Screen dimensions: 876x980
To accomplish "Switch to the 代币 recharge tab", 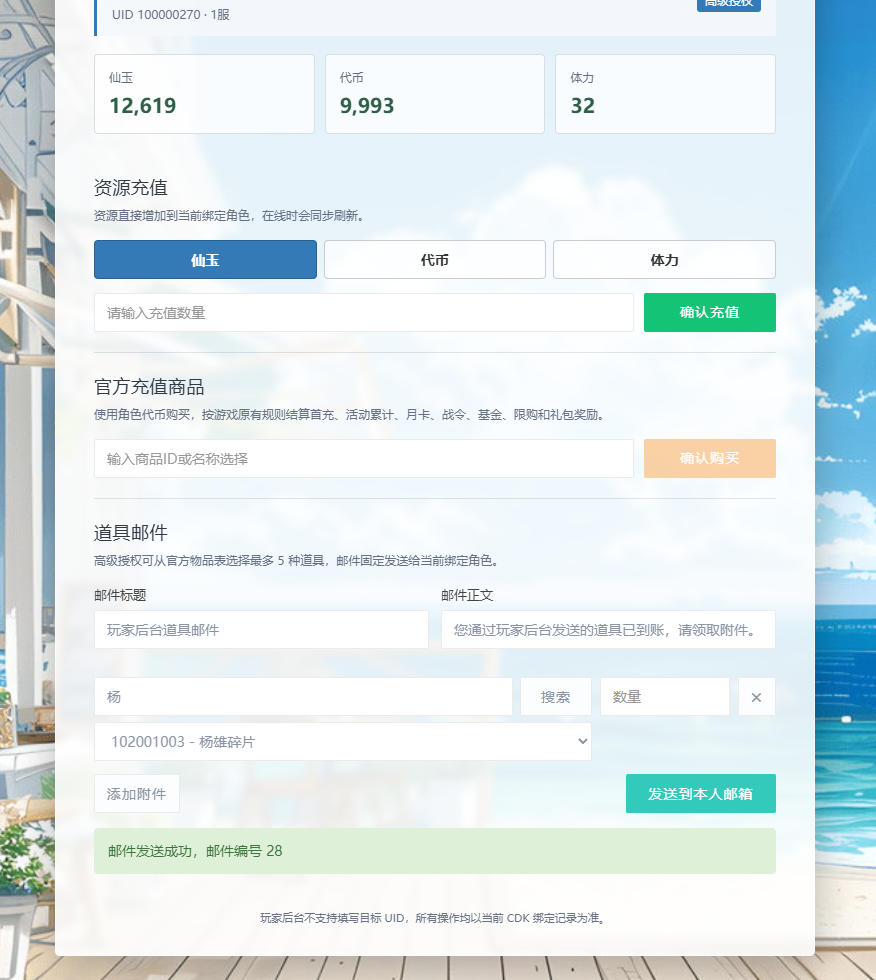I will click(435, 259).
